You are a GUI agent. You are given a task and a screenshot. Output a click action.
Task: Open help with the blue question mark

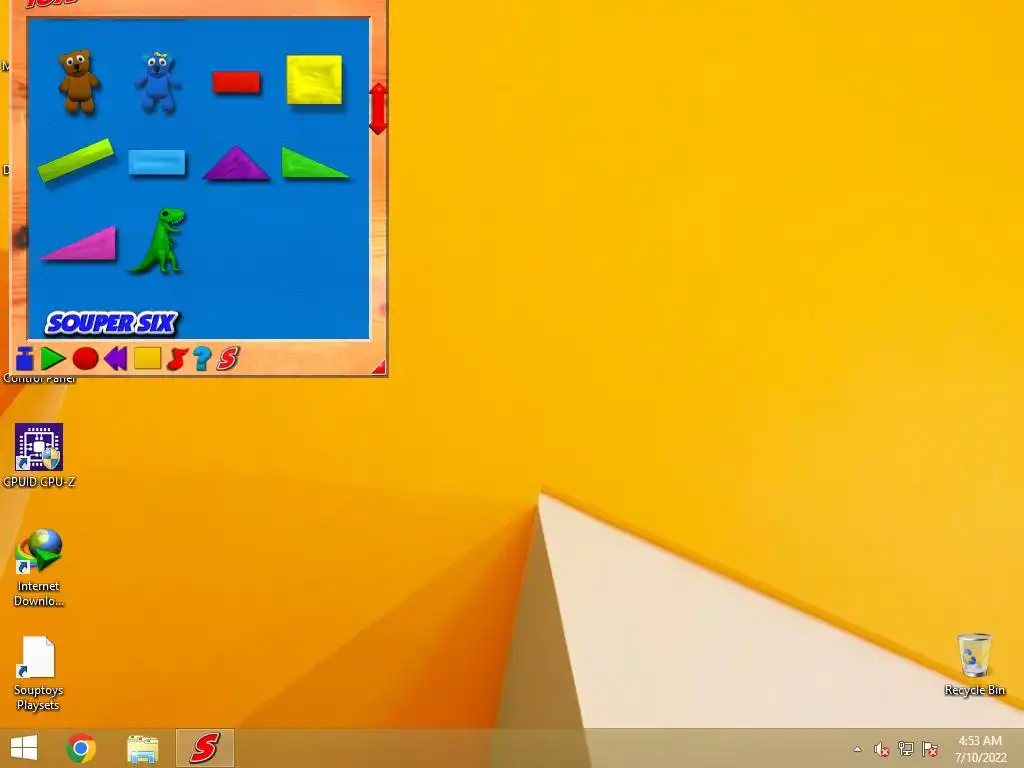[202, 359]
